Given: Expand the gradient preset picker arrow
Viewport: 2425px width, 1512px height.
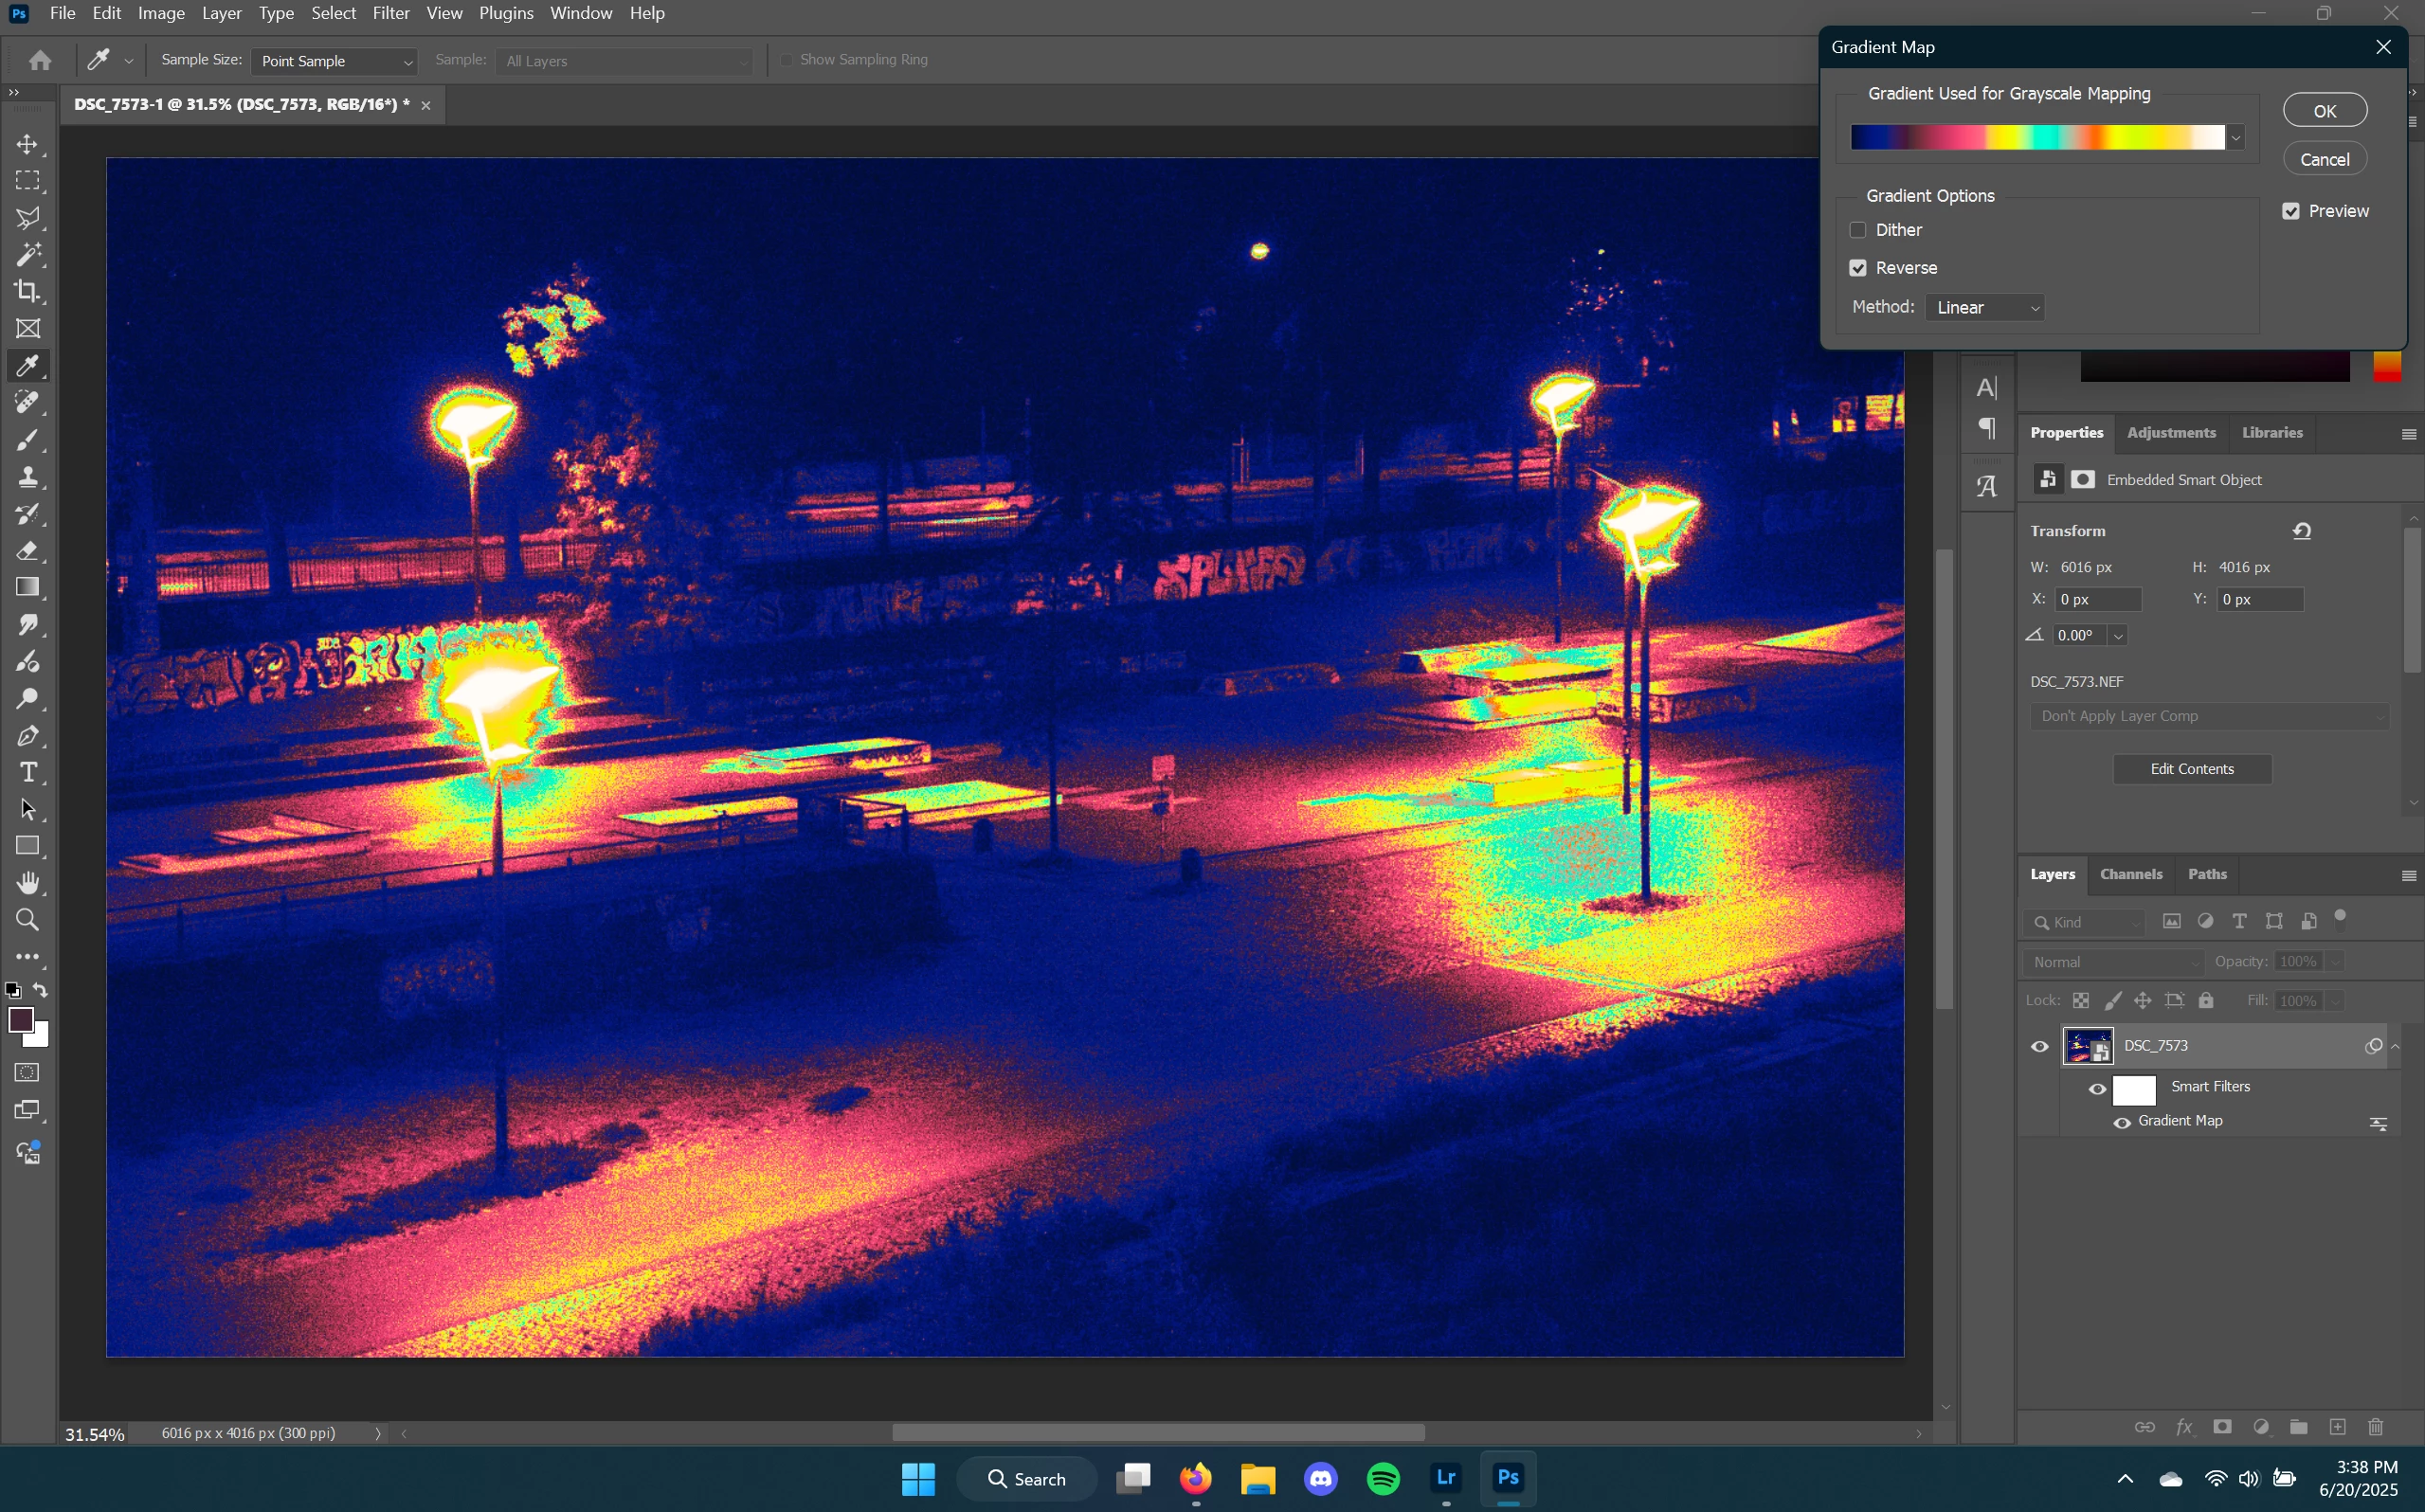Looking at the screenshot, I should (x=2236, y=138).
